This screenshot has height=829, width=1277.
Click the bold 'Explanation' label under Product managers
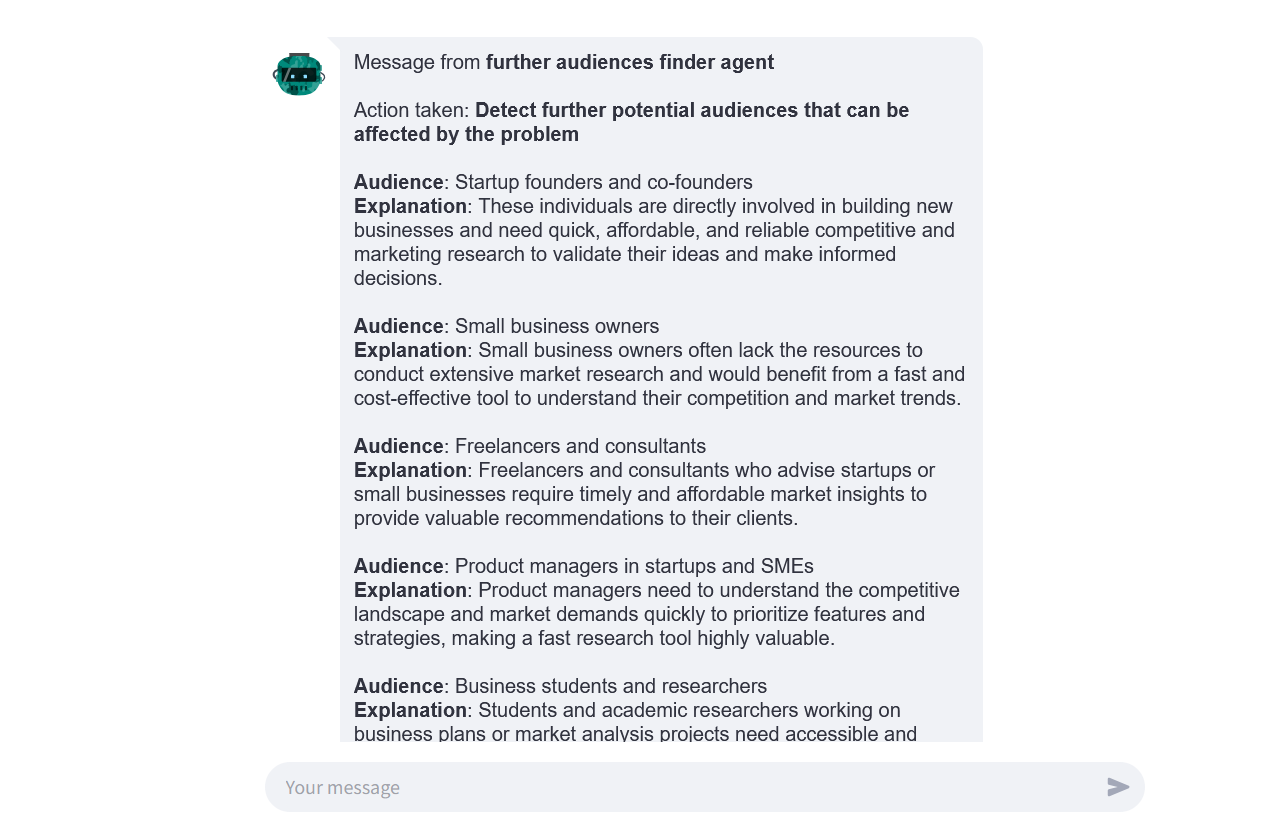410,590
